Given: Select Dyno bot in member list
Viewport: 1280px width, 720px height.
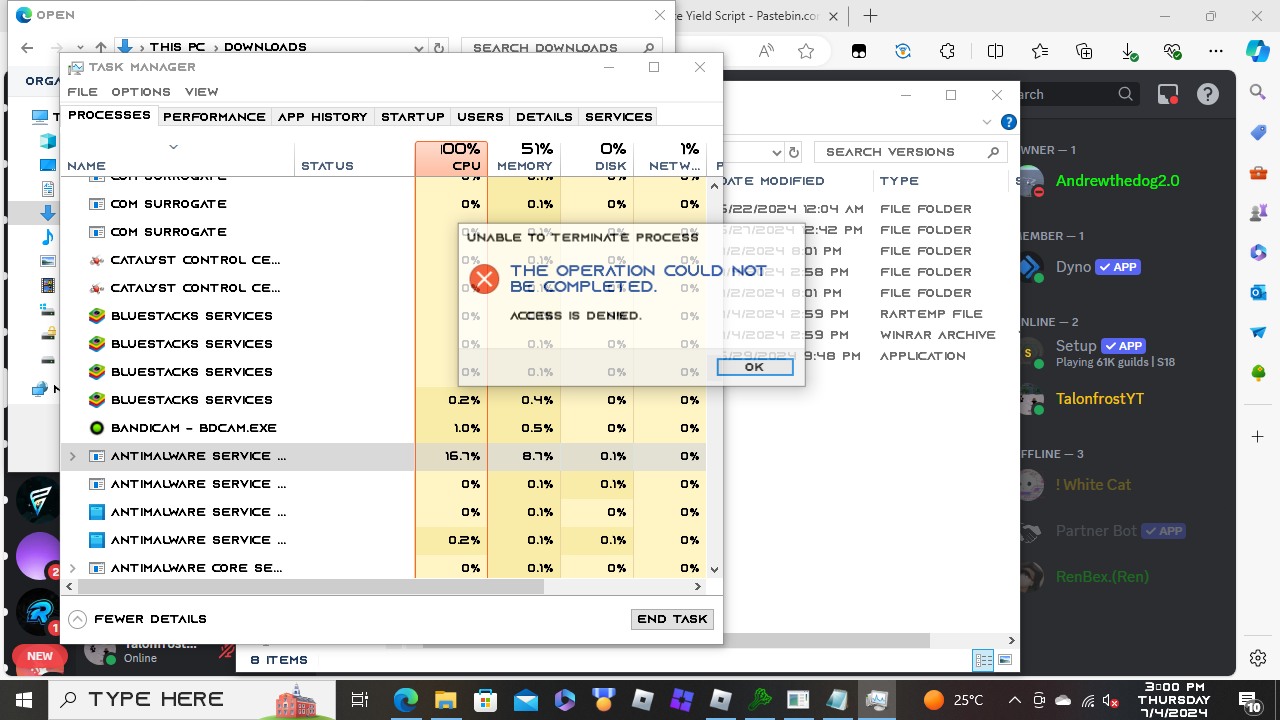Looking at the screenshot, I should point(1098,267).
